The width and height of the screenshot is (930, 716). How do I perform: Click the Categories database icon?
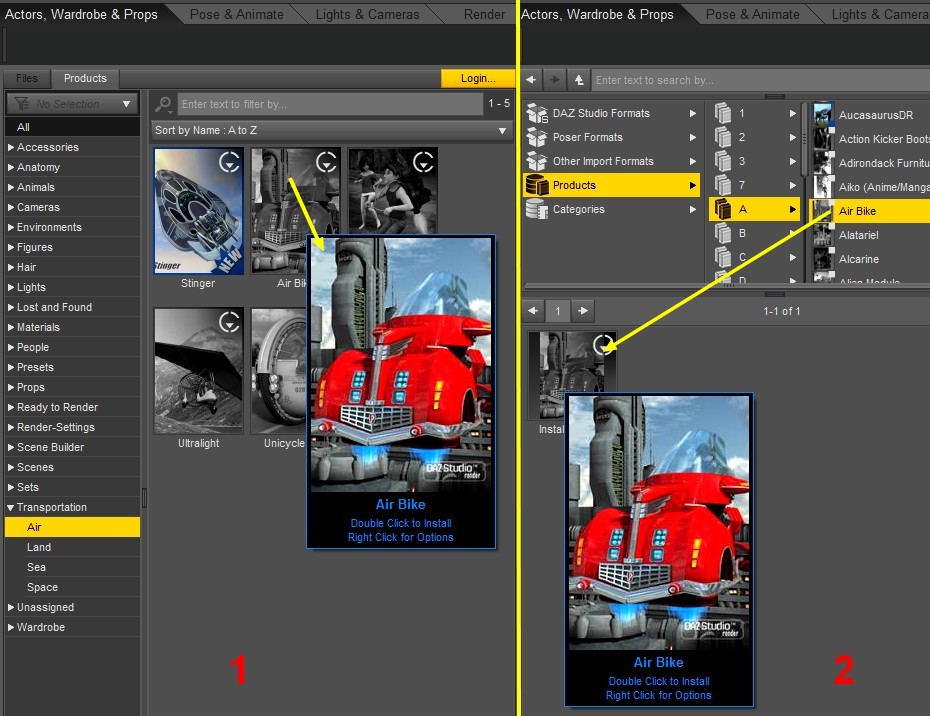(537, 209)
